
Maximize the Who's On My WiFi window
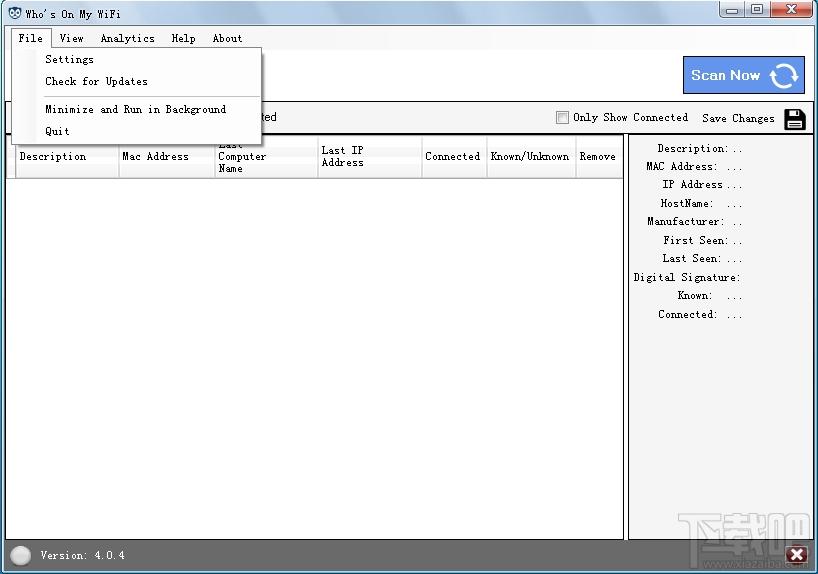pyautogui.click(x=757, y=9)
